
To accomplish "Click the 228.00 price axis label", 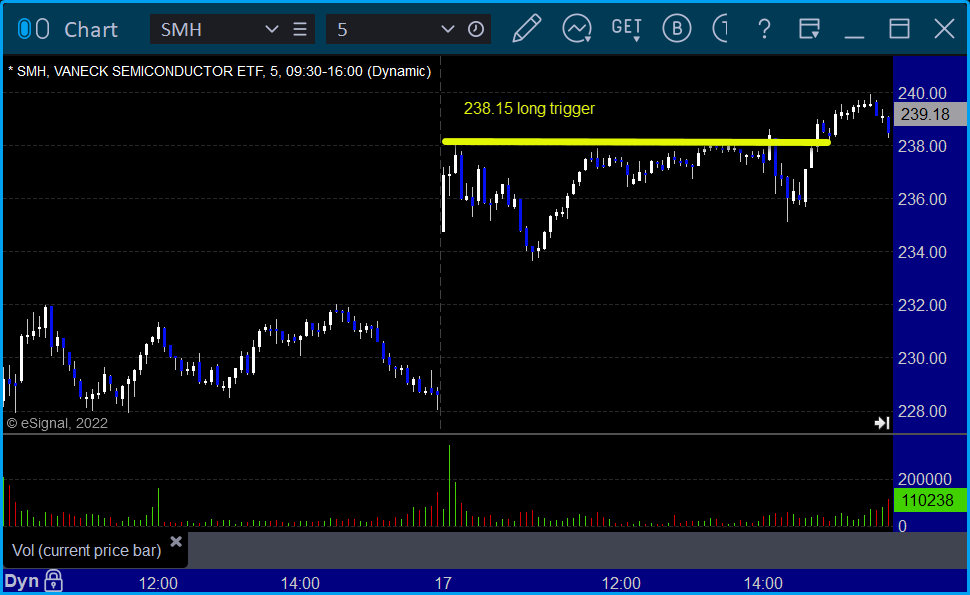I will pos(922,411).
